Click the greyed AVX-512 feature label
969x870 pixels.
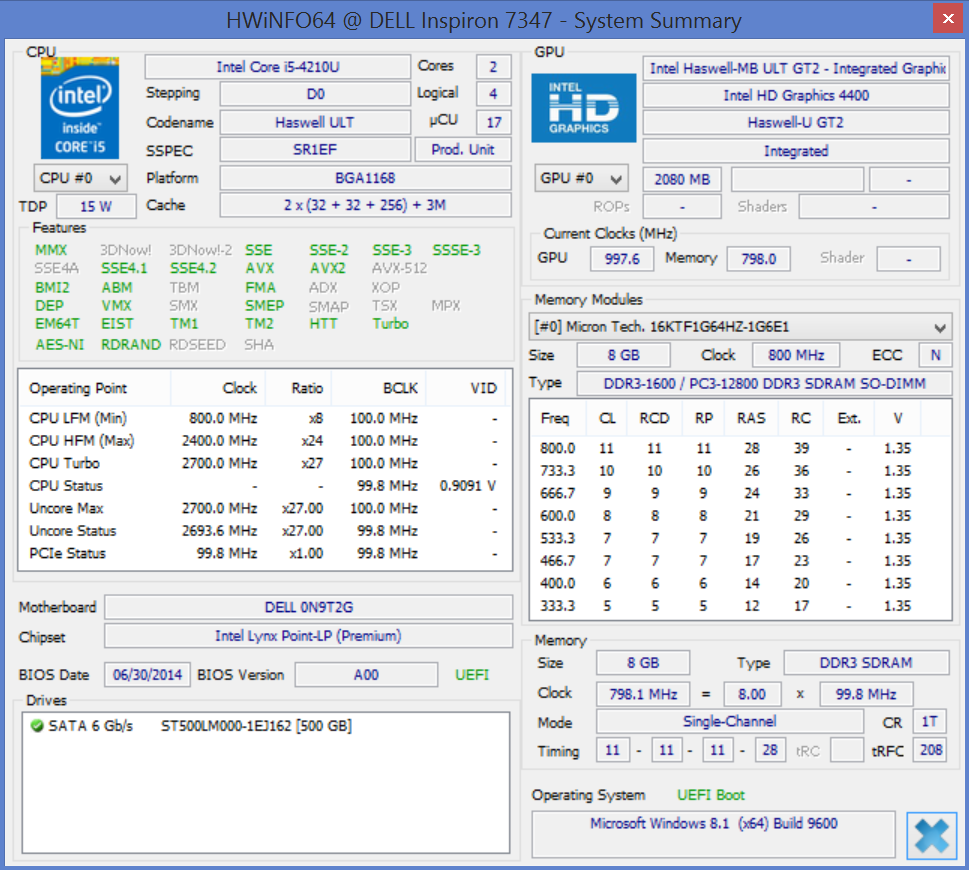coord(399,268)
